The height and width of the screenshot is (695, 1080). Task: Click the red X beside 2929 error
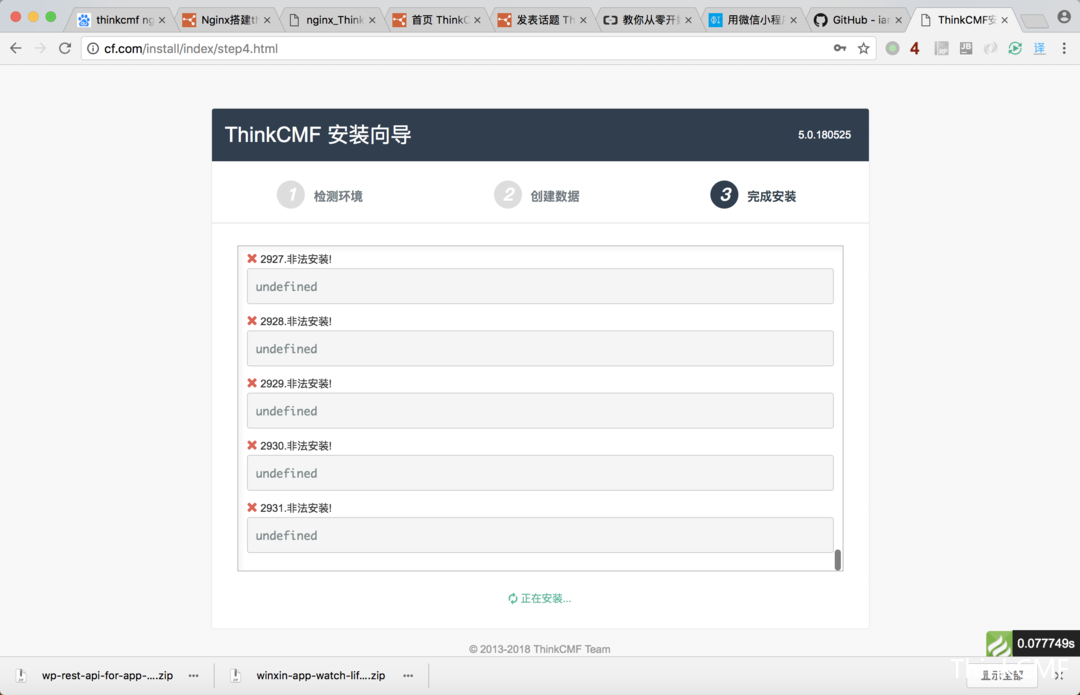252,383
